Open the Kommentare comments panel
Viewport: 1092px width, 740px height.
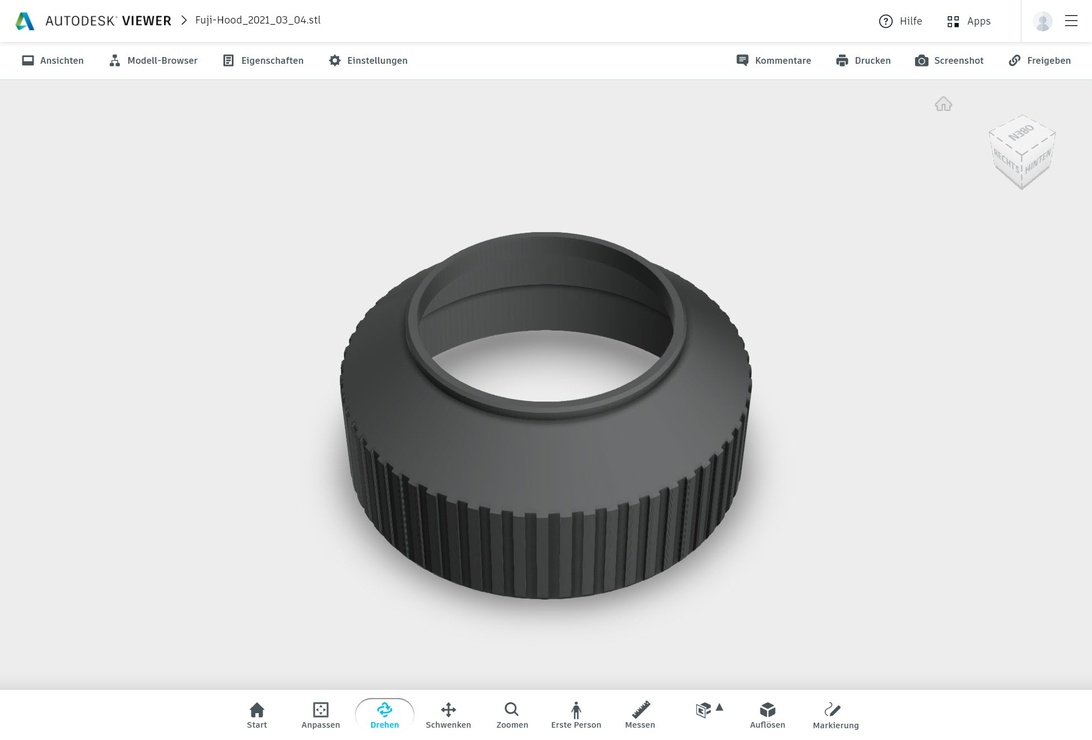point(773,61)
